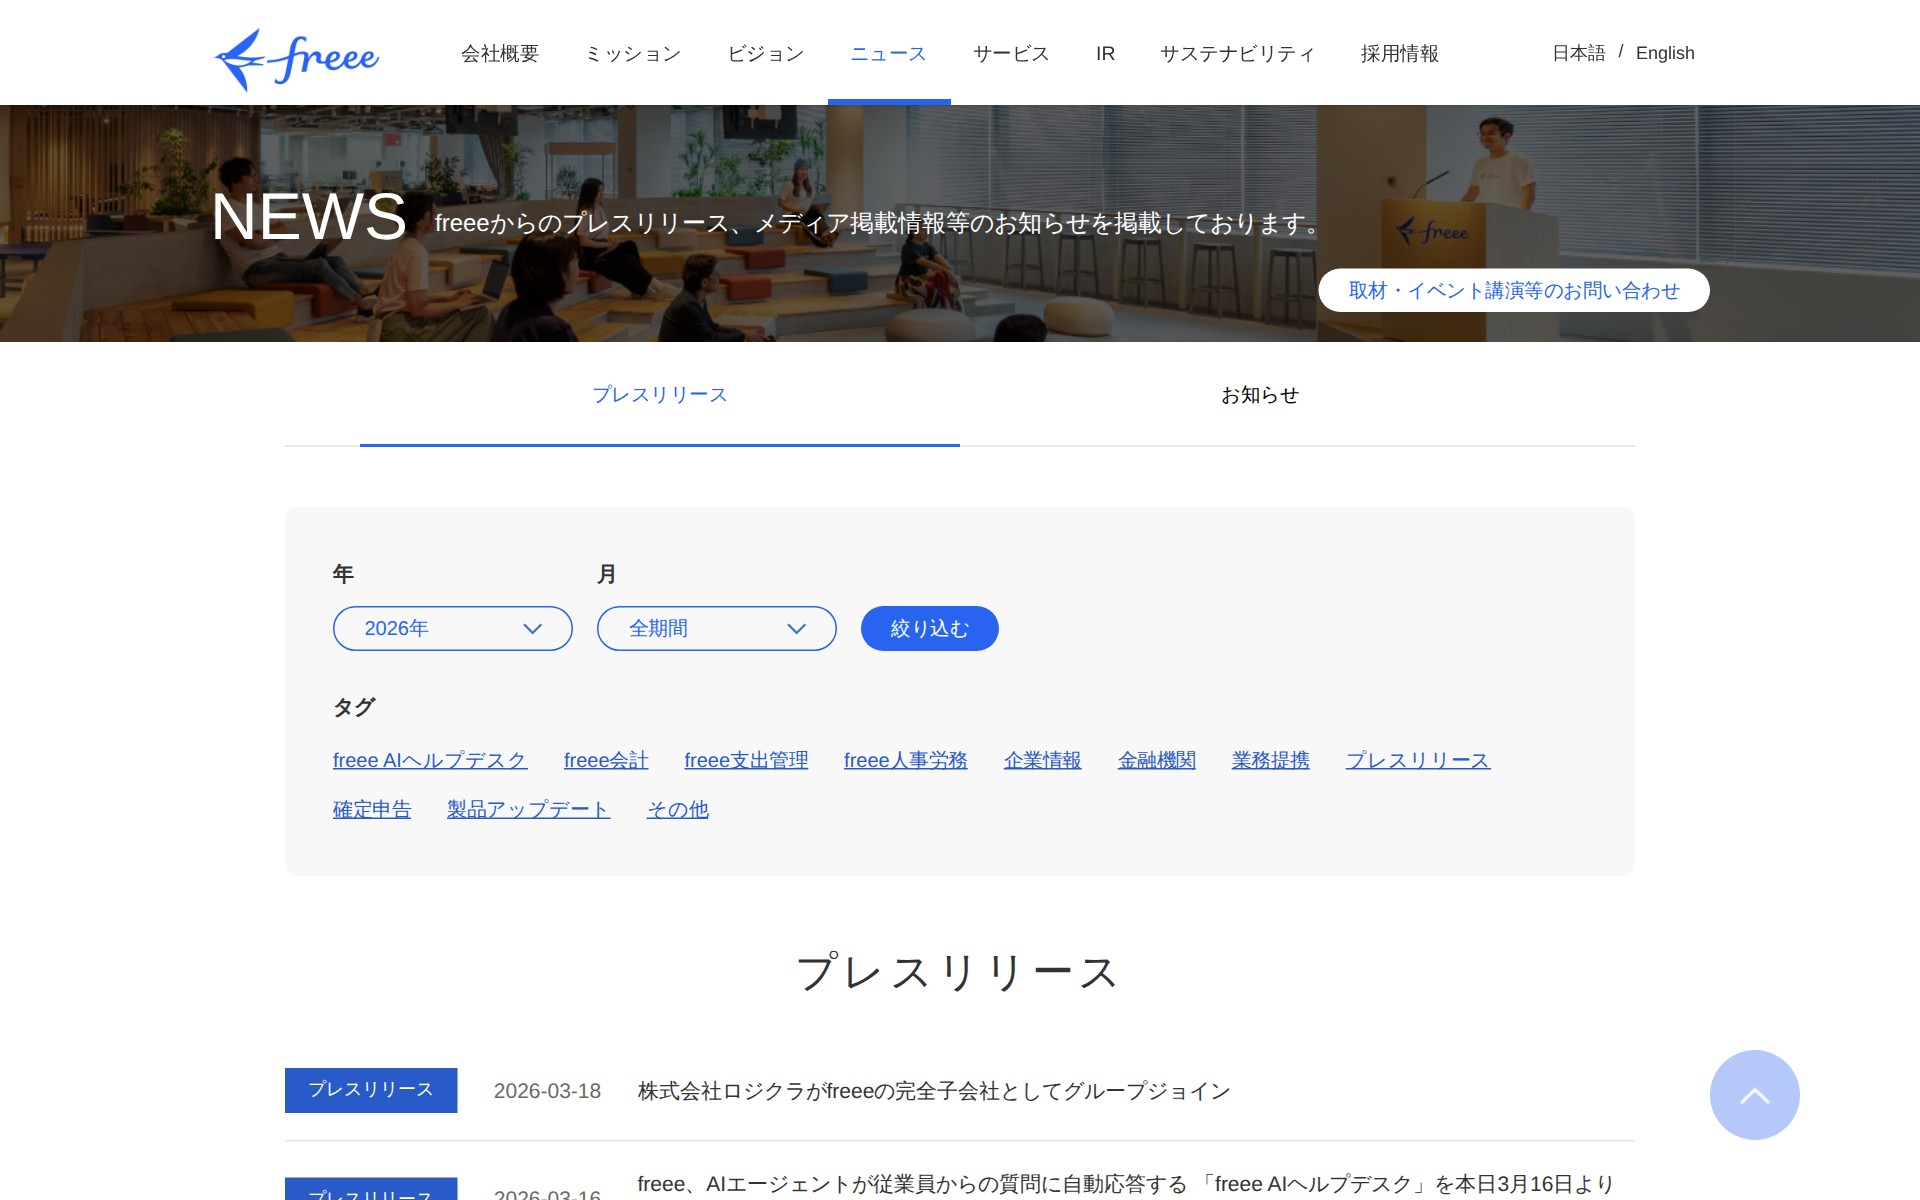Click the scroll-to-top arrow button
This screenshot has width=1920, height=1200.
(x=1755, y=1095)
